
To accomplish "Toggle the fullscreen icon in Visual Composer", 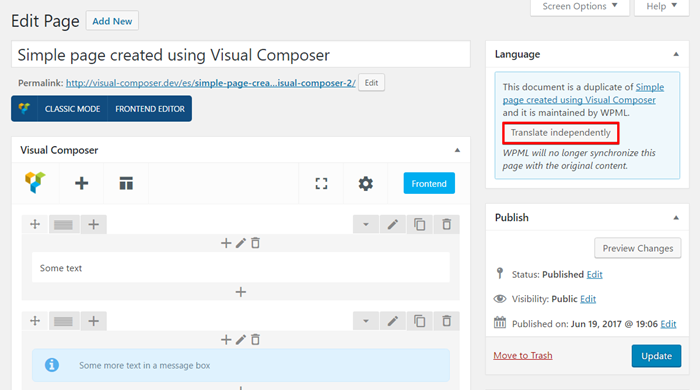I will [321, 183].
